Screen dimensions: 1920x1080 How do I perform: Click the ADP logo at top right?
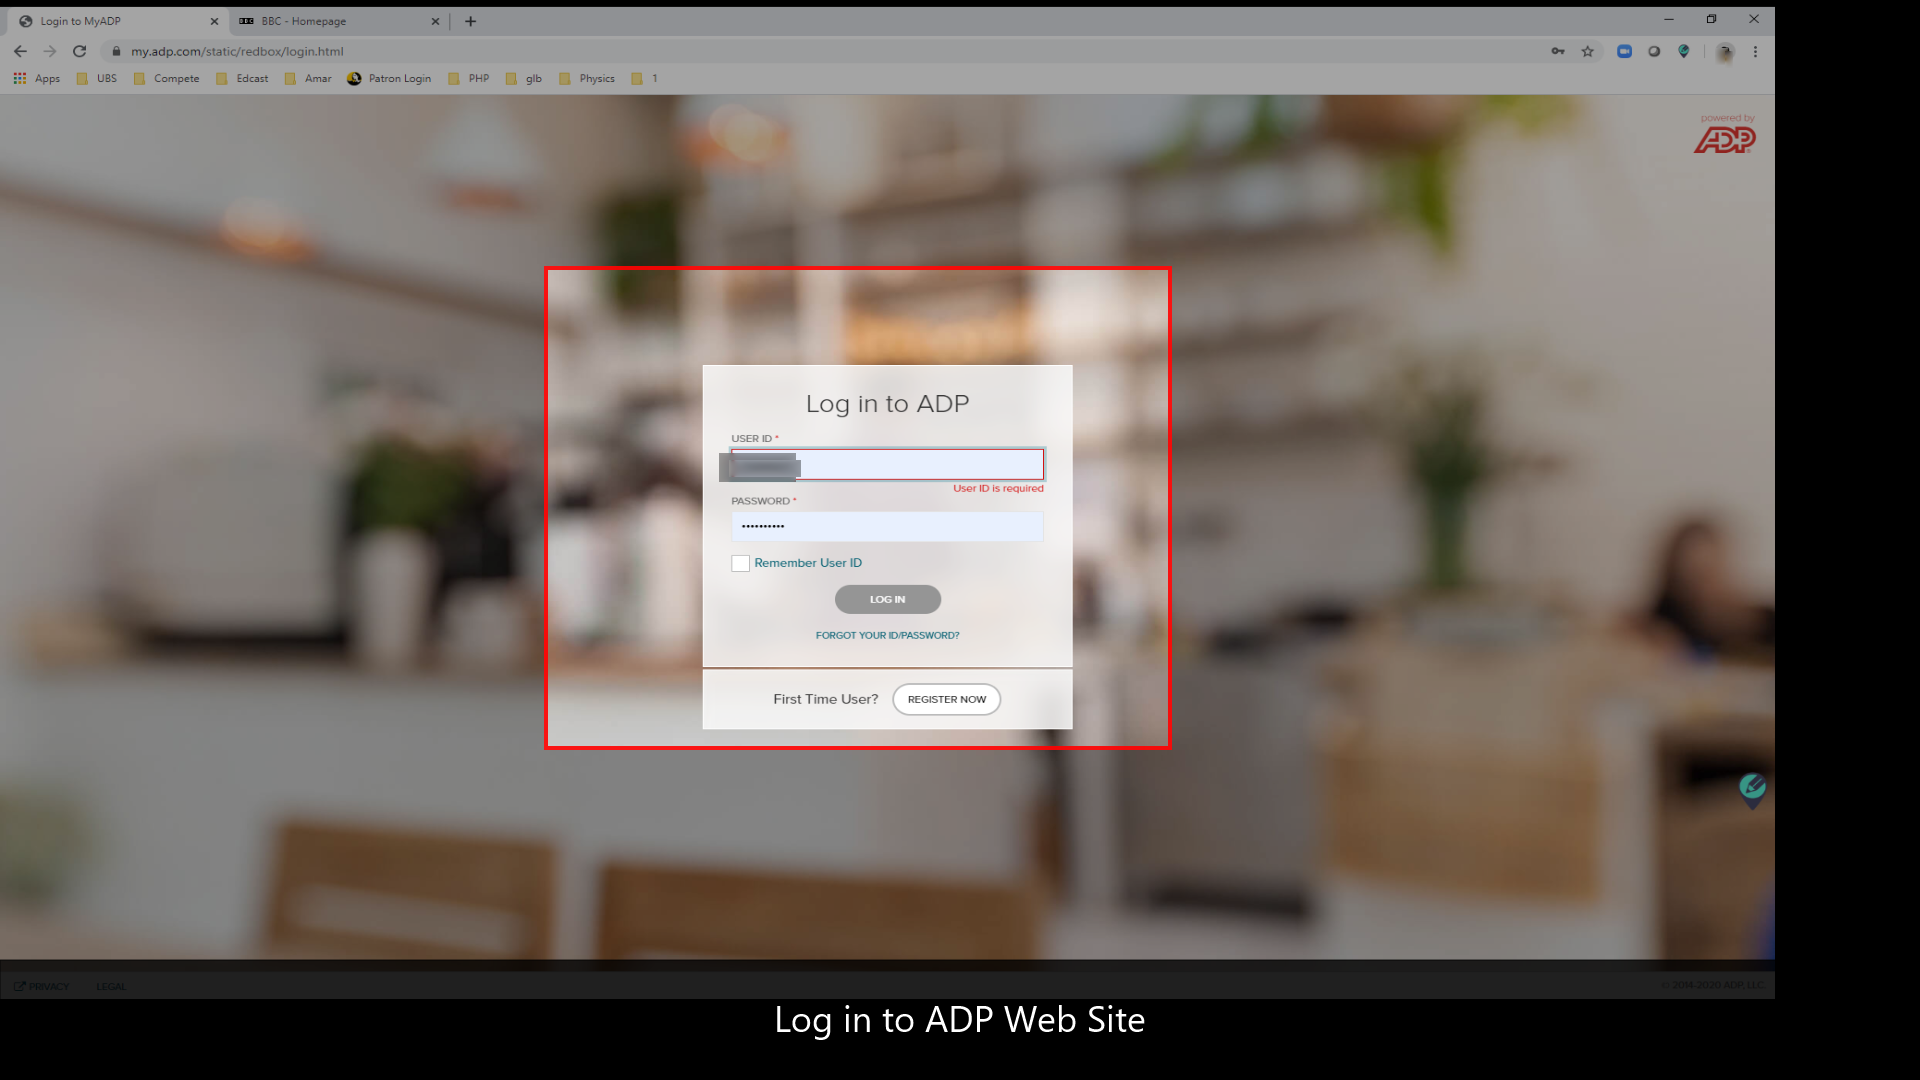pos(1724,140)
